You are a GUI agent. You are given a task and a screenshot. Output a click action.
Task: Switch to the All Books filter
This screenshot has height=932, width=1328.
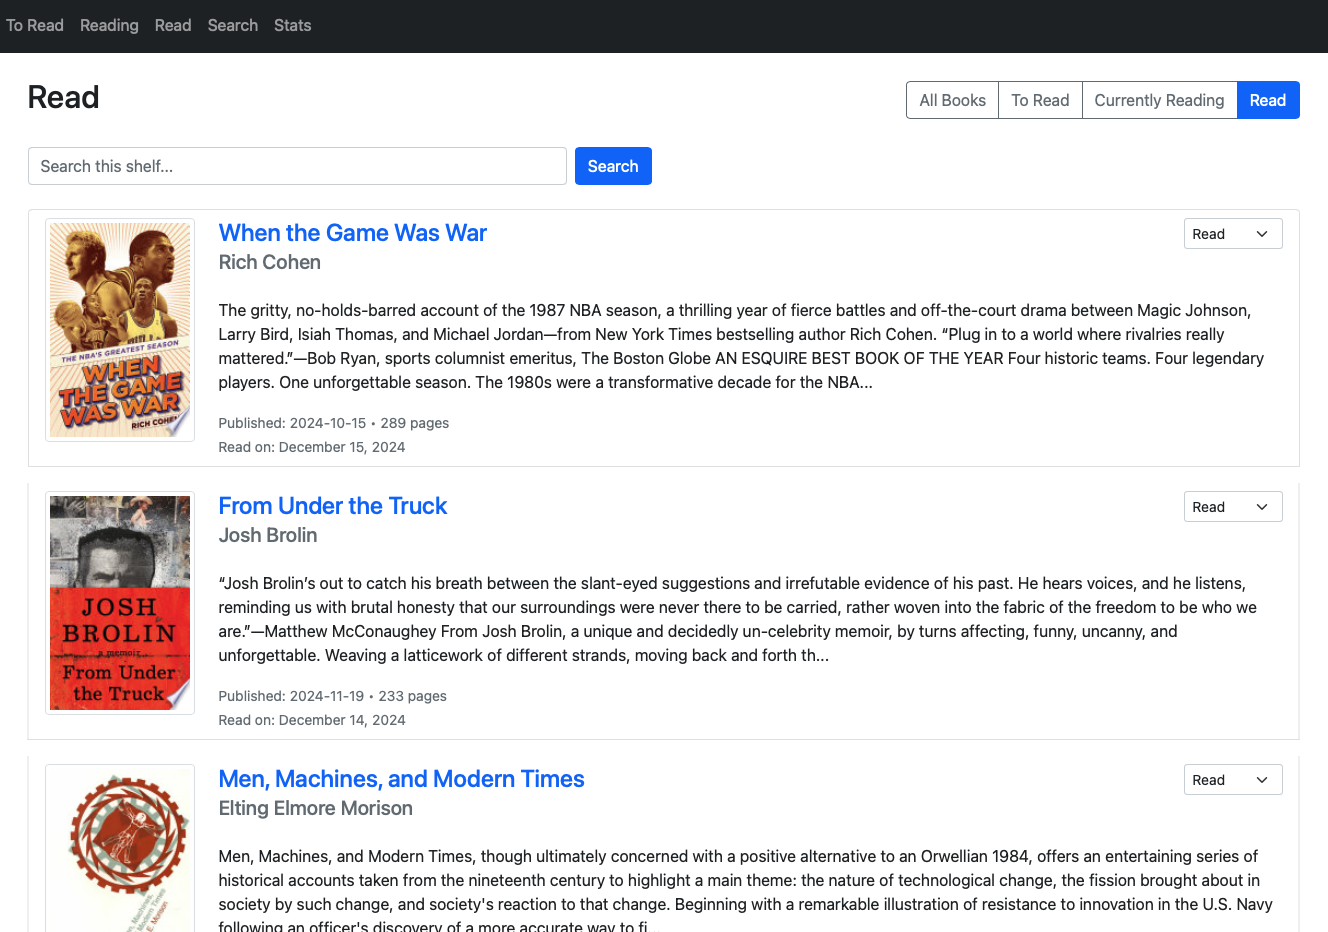coord(952,100)
